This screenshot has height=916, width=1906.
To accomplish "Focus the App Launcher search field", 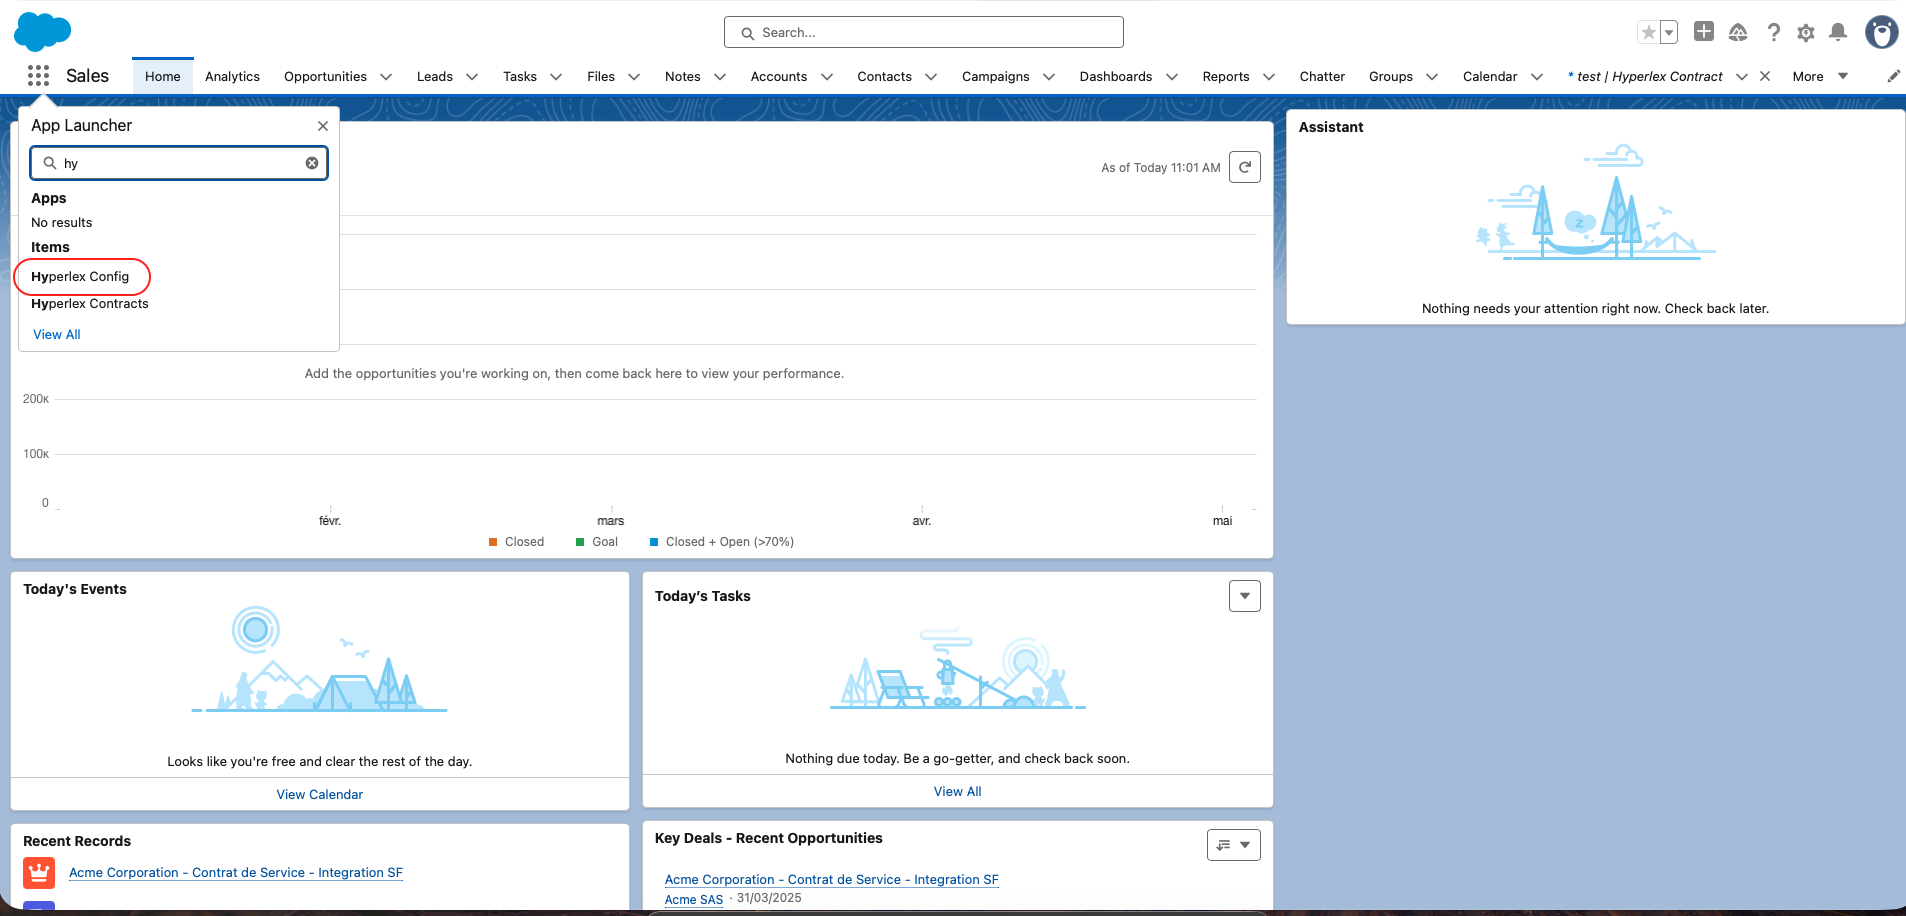I will pyautogui.click(x=179, y=163).
